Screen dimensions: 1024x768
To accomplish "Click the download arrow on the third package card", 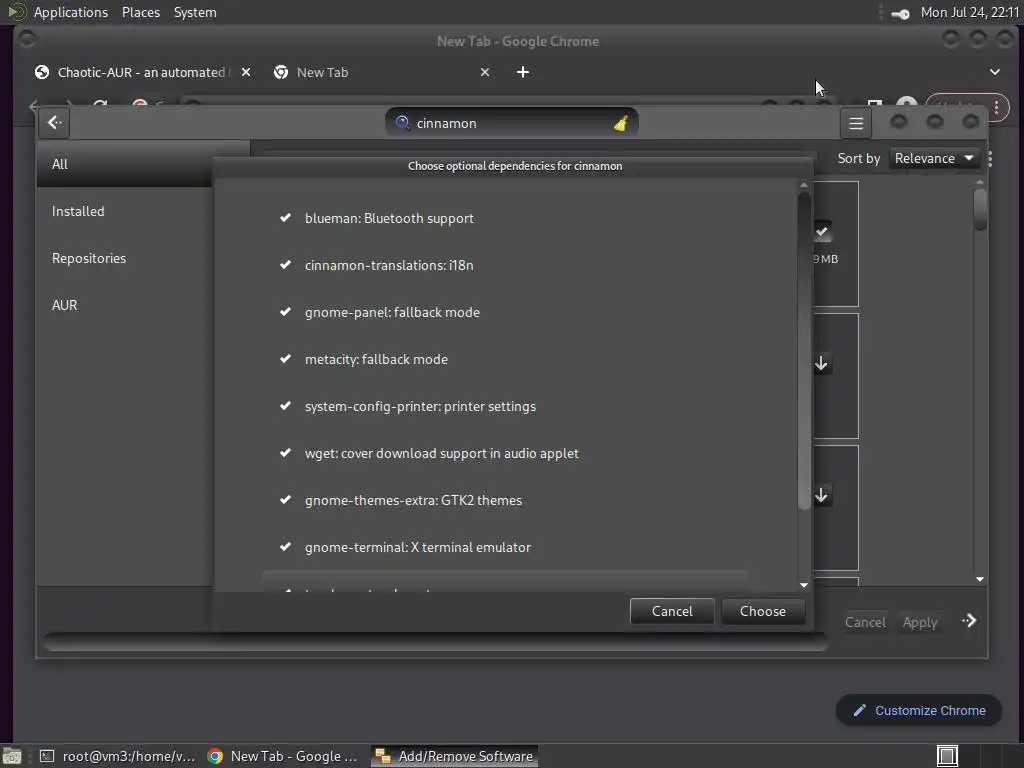I will 822,496.
